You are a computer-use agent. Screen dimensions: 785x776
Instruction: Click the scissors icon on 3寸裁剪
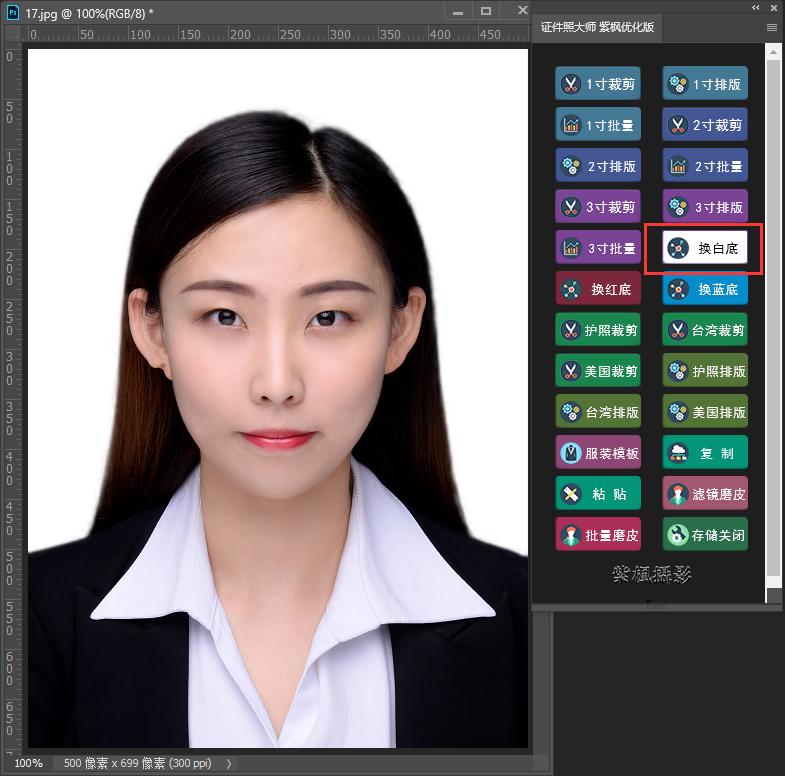point(571,206)
